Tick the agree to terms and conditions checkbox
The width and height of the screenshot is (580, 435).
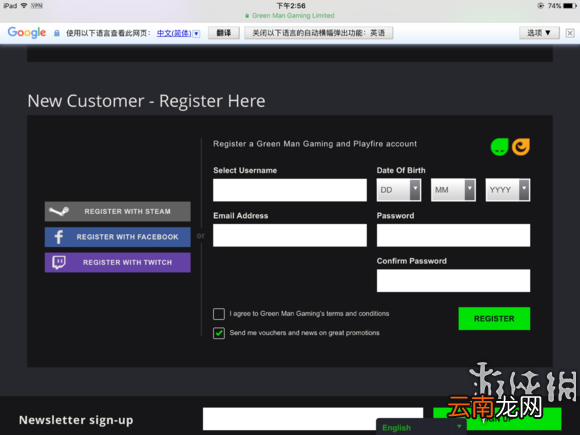[219, 314]
